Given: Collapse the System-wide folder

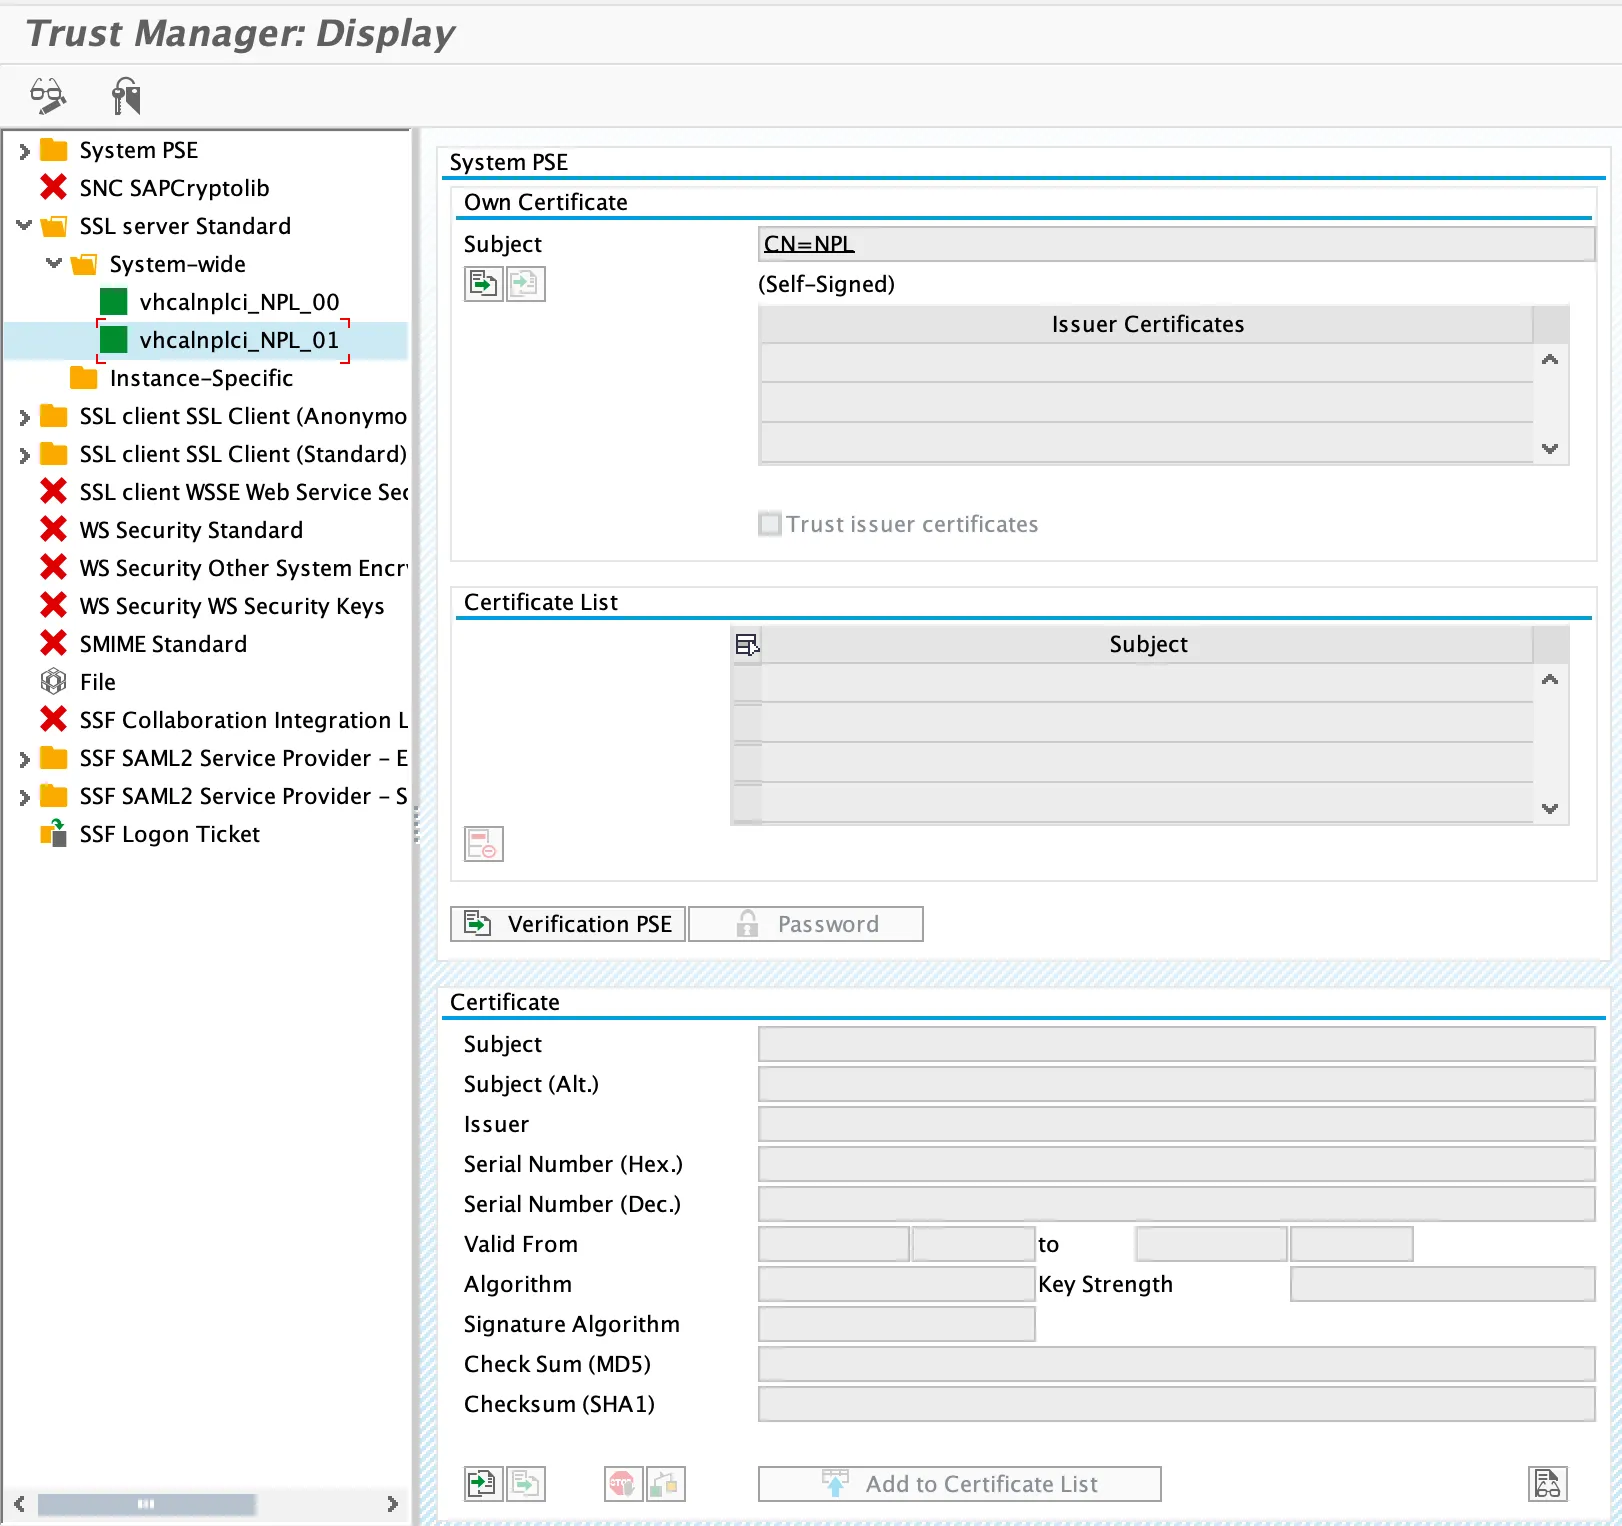Looking at the screenshot, I should pyautogui.click(x=54, y=264).
